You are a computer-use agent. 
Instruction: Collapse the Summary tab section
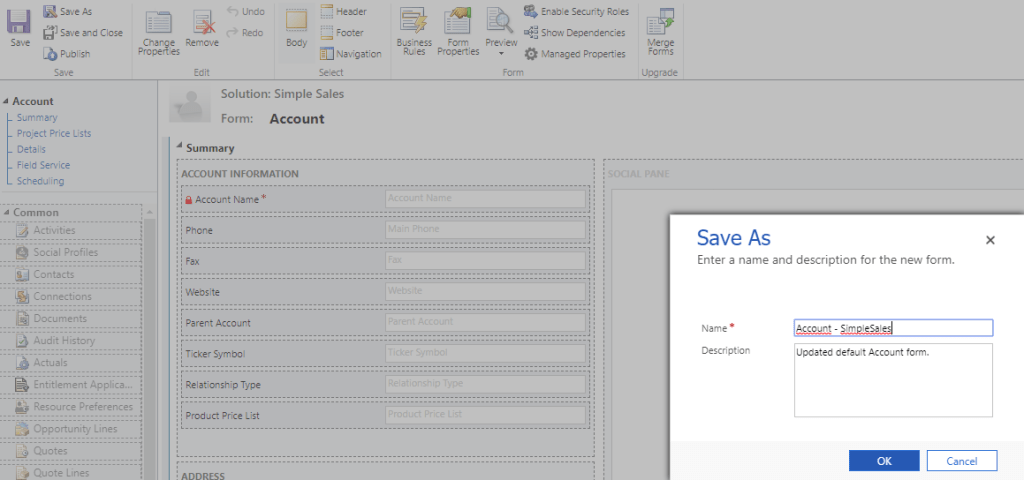(x=180, y=148)
